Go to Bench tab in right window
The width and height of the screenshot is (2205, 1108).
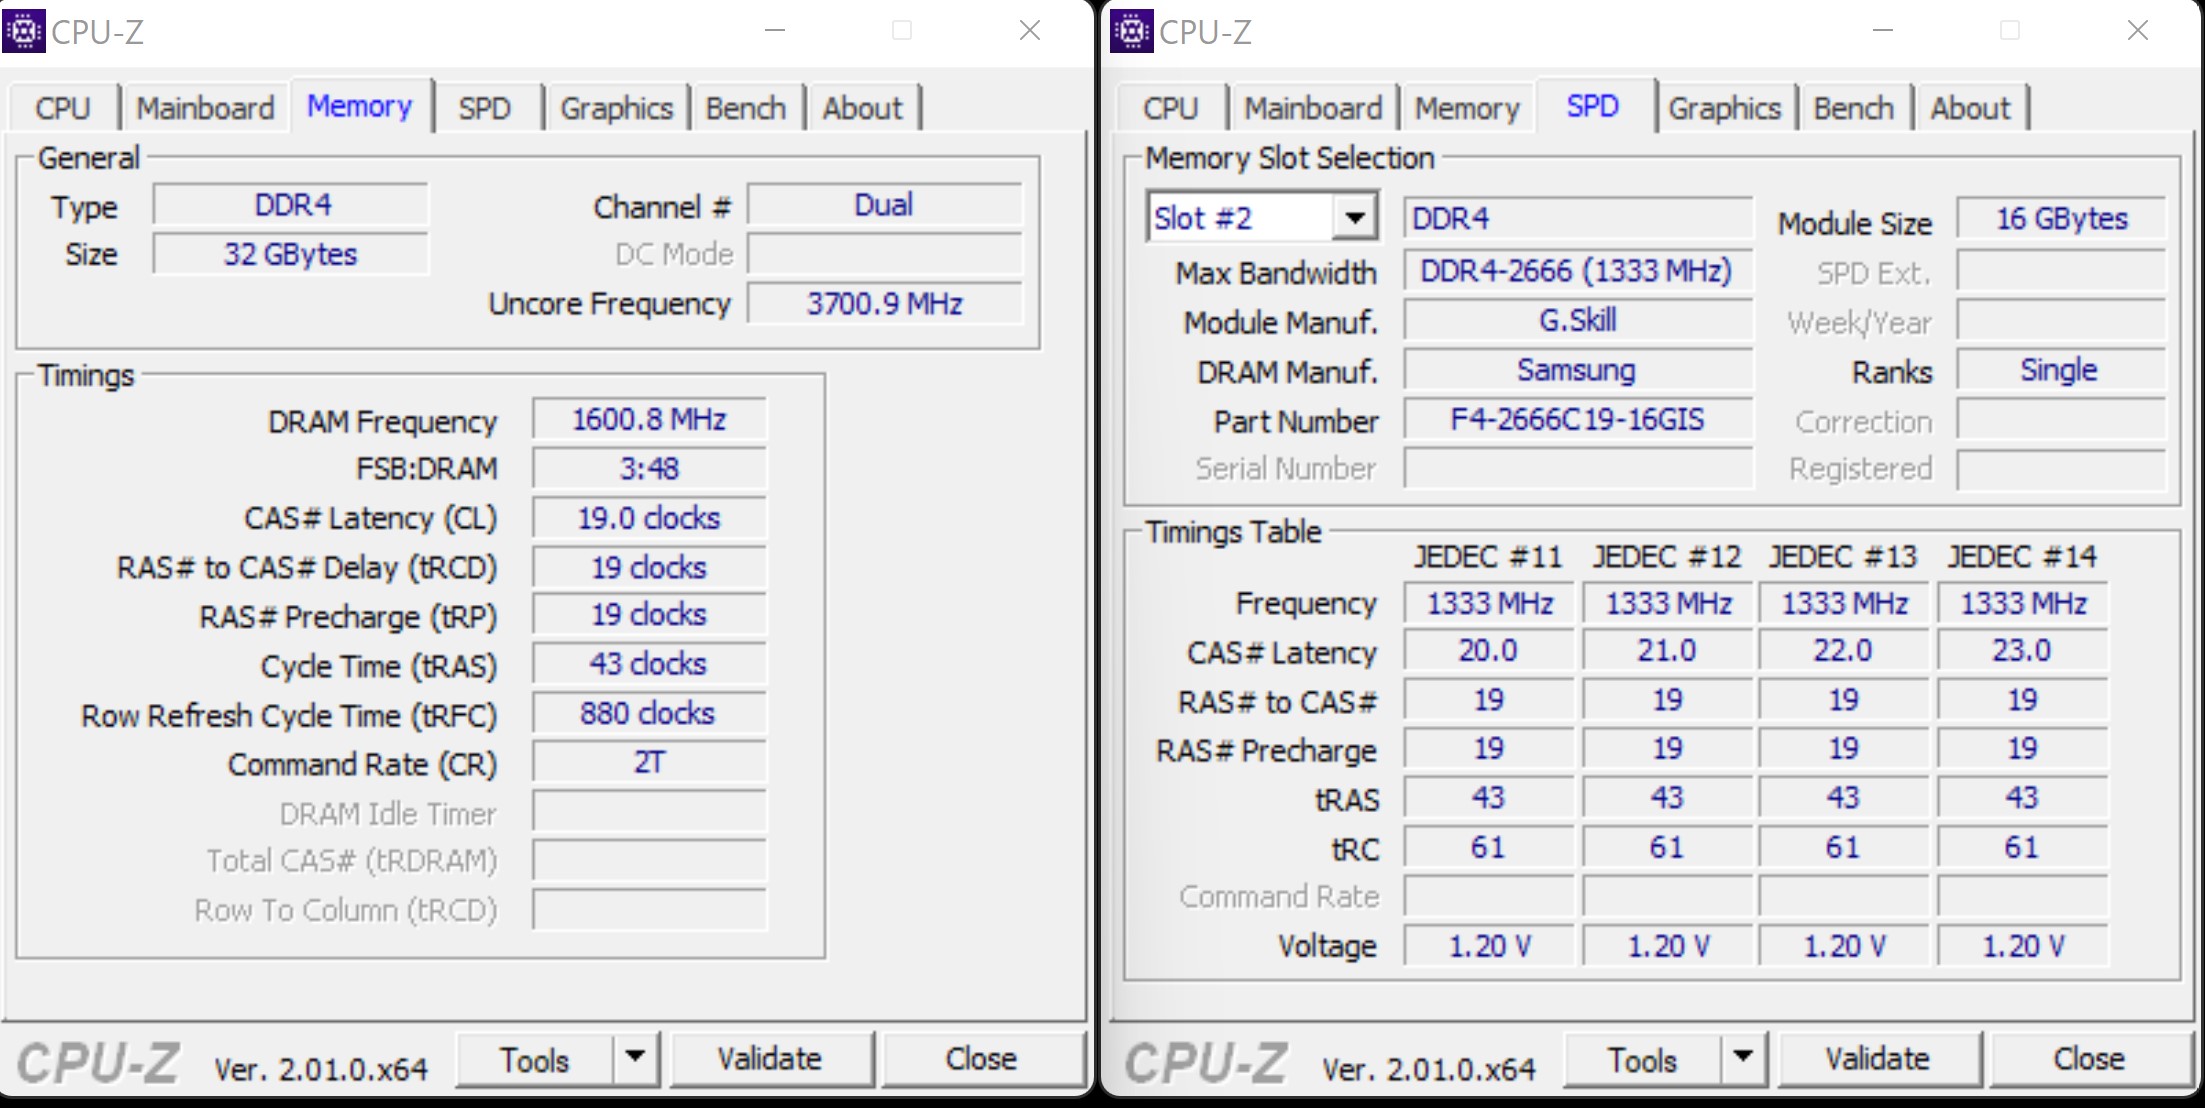coord(1853,108)
